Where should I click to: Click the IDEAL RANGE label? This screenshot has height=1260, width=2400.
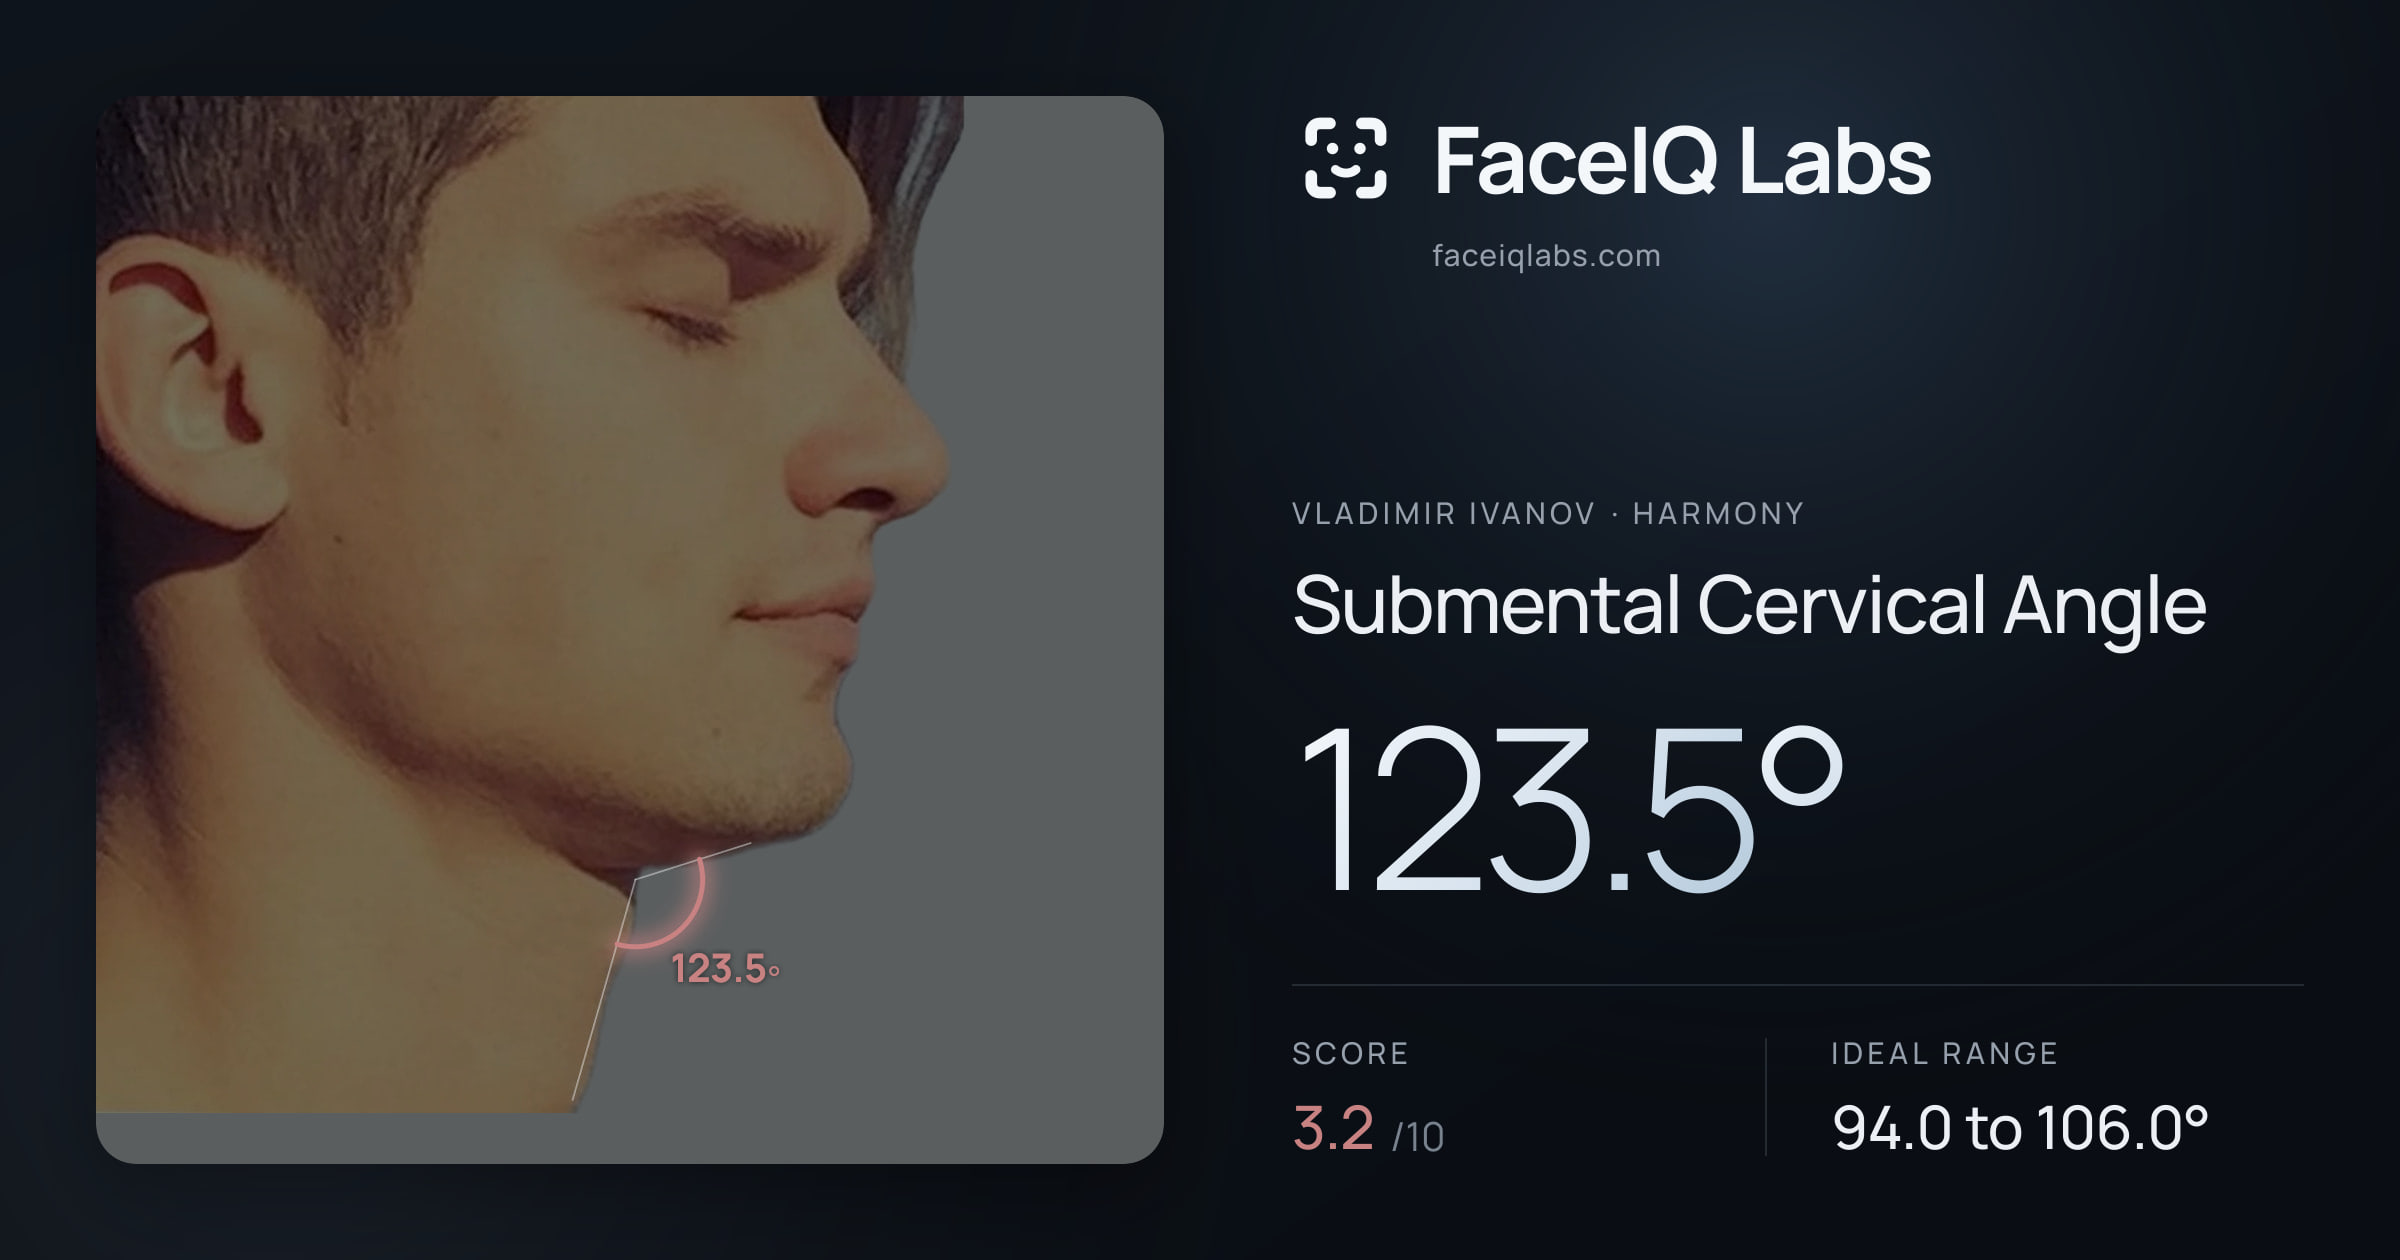[1944, 1054]
